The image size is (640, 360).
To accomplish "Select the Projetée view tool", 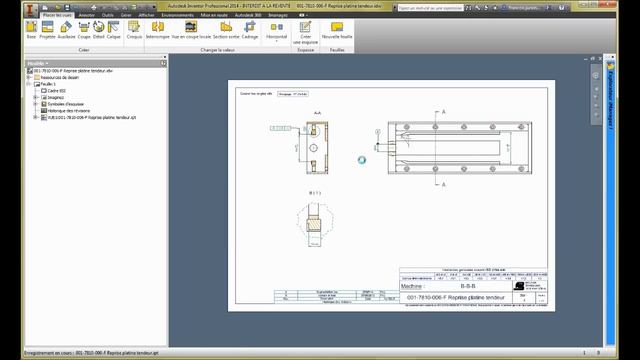I will pos(47,30).
